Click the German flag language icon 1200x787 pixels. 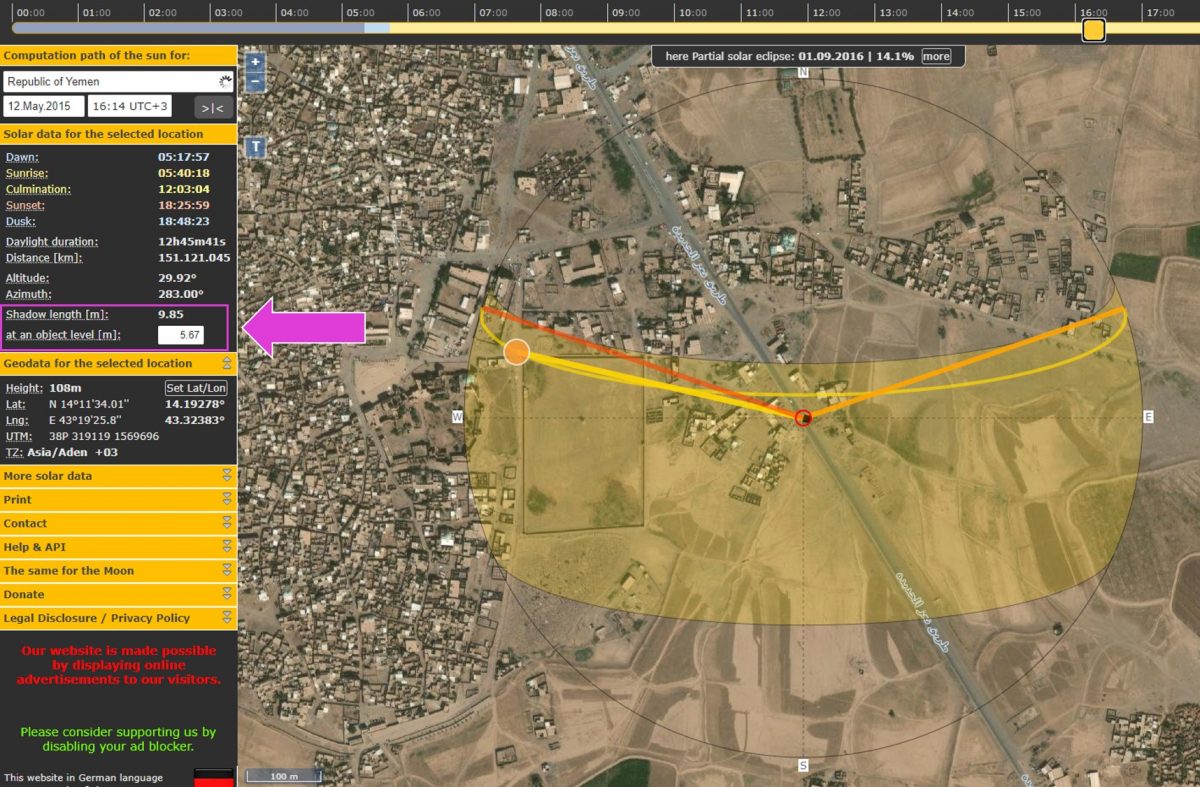point(214,777)
